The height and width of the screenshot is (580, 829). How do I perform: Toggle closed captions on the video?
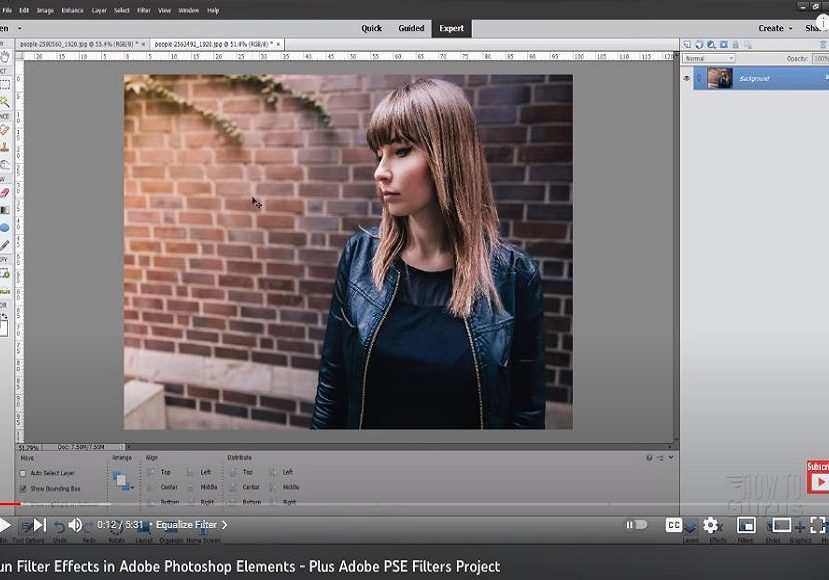(674, 525)
